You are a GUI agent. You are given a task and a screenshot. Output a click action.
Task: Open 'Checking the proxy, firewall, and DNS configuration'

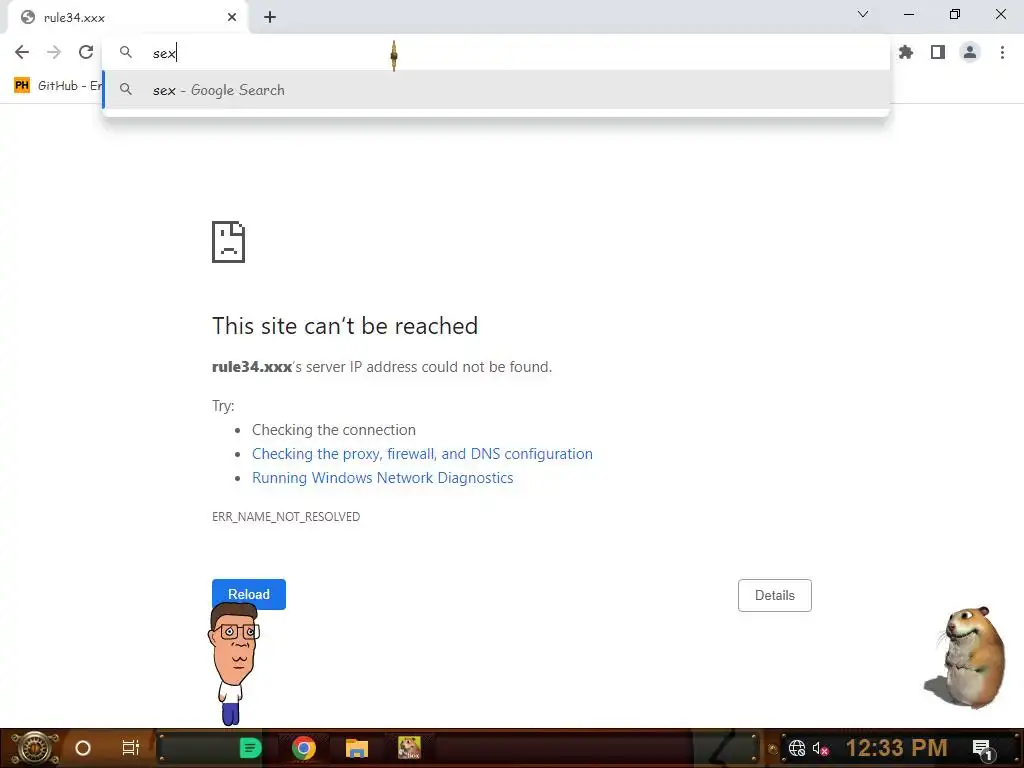422,454
